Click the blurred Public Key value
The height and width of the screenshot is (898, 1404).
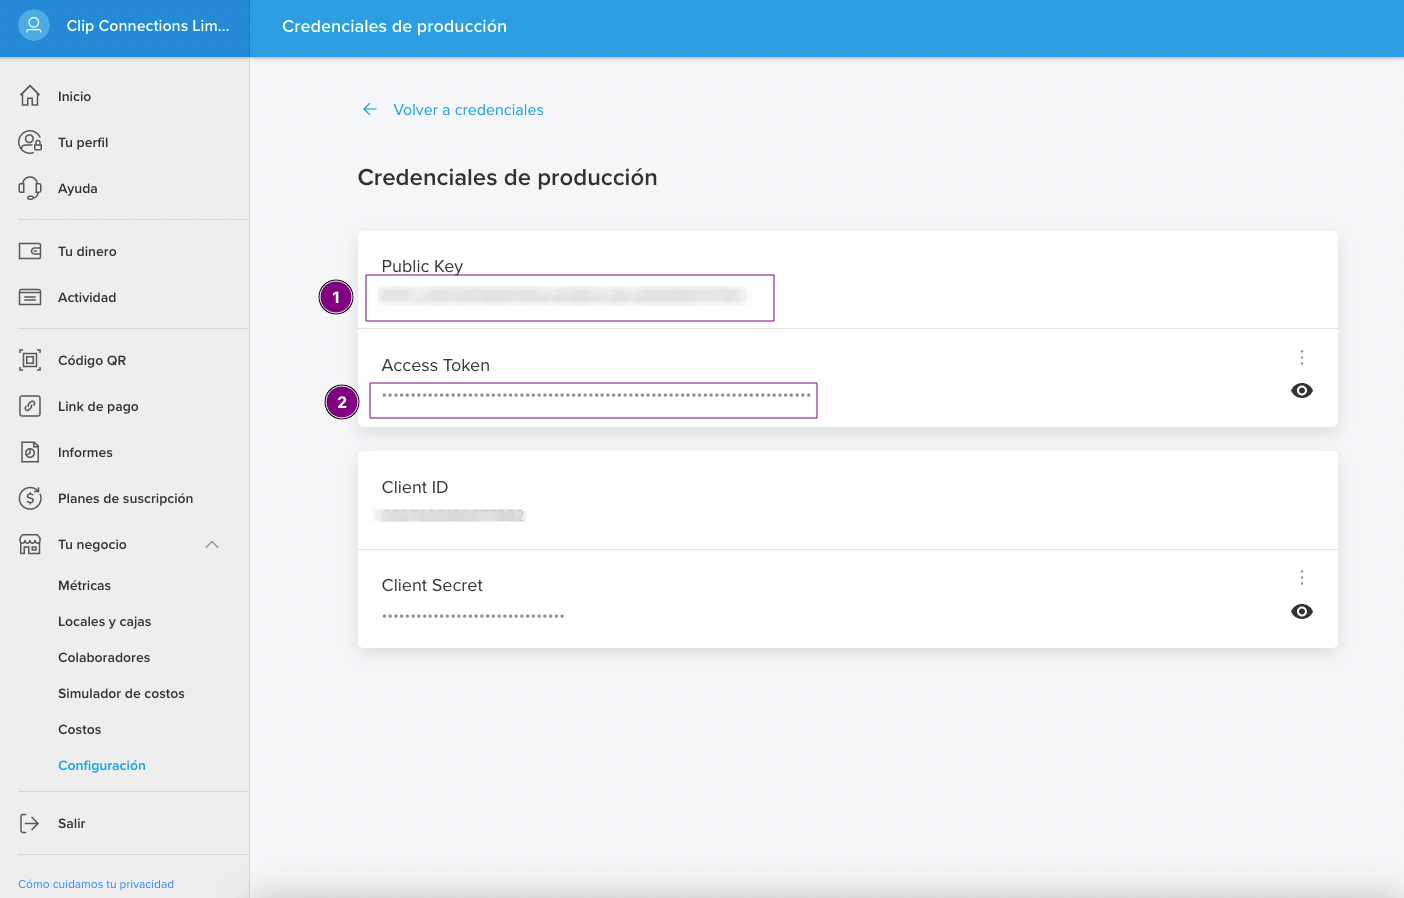[562, 296]
